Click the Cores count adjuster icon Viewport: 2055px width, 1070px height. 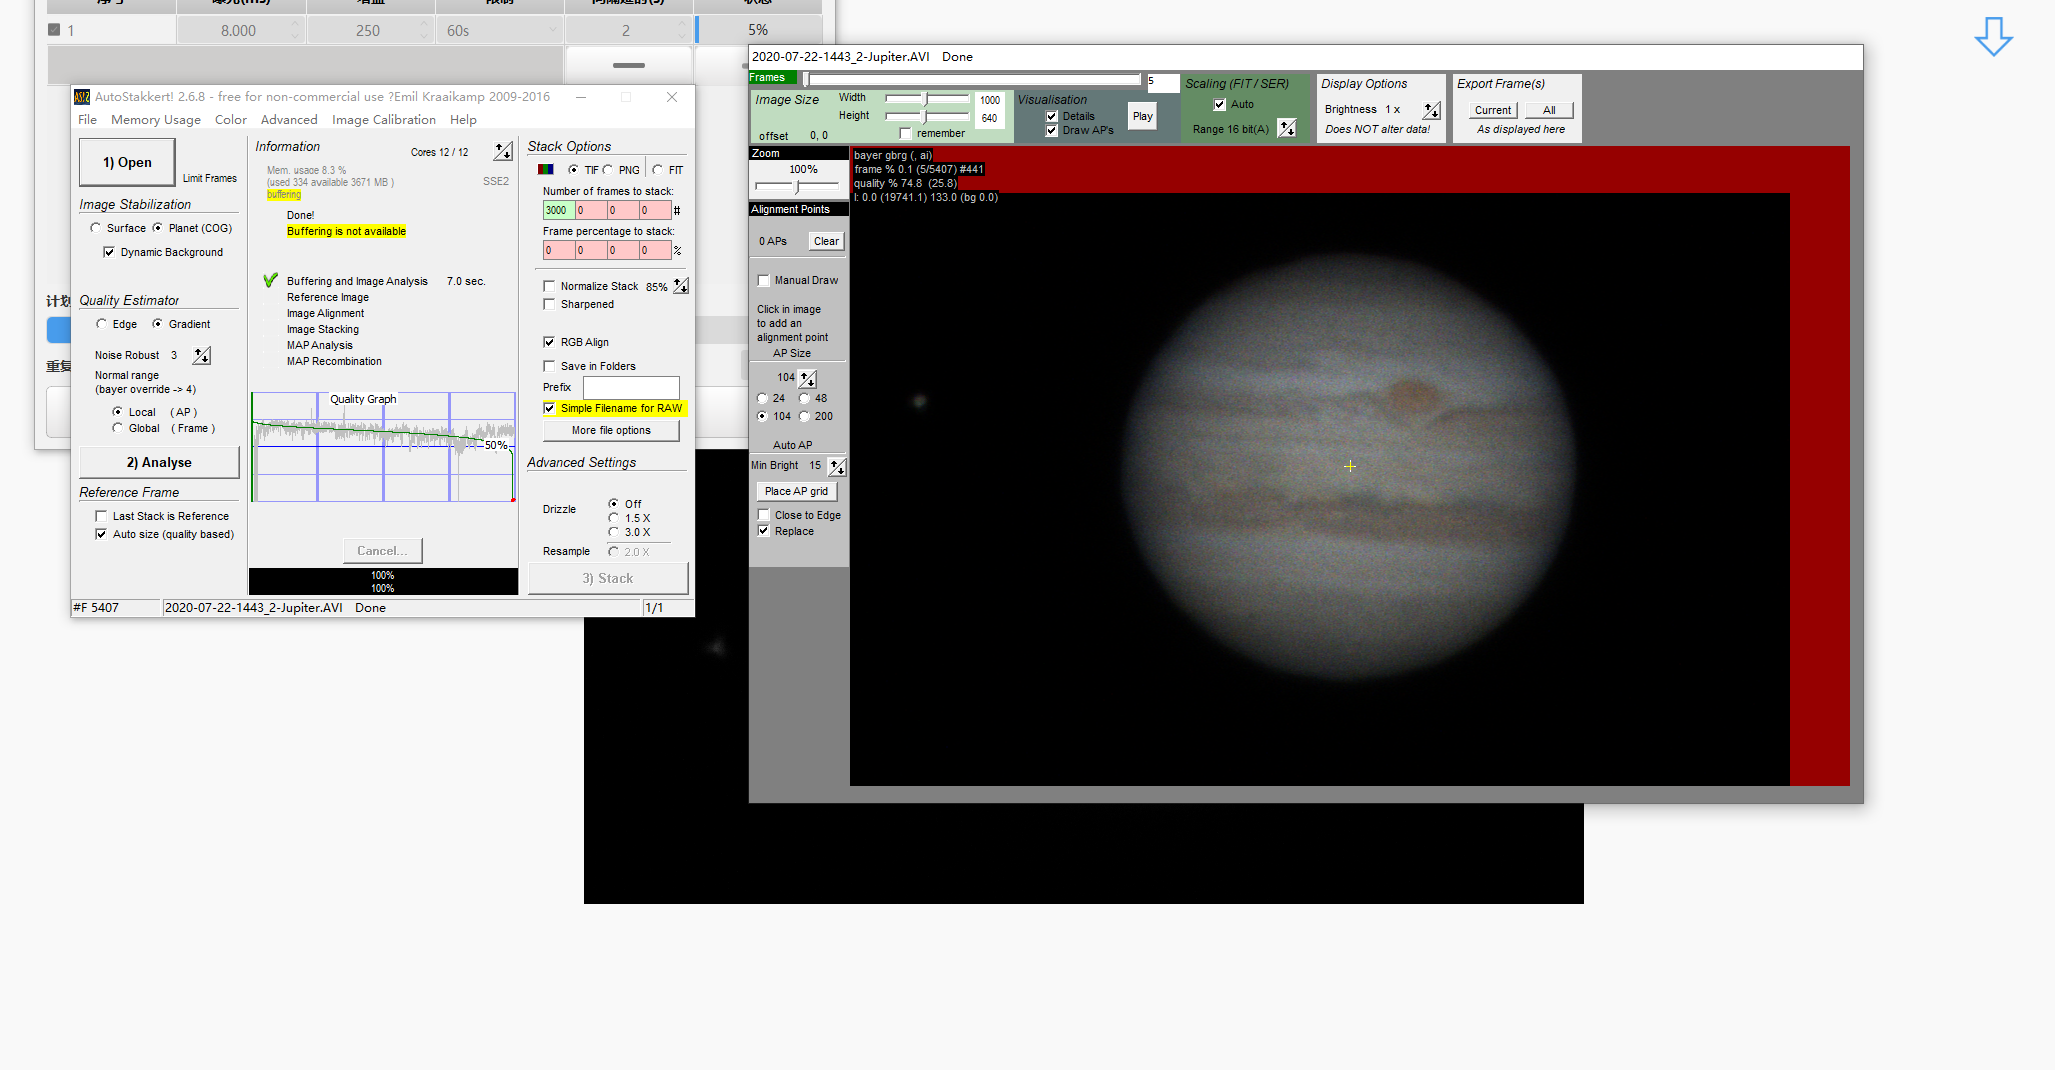(503, 151)
